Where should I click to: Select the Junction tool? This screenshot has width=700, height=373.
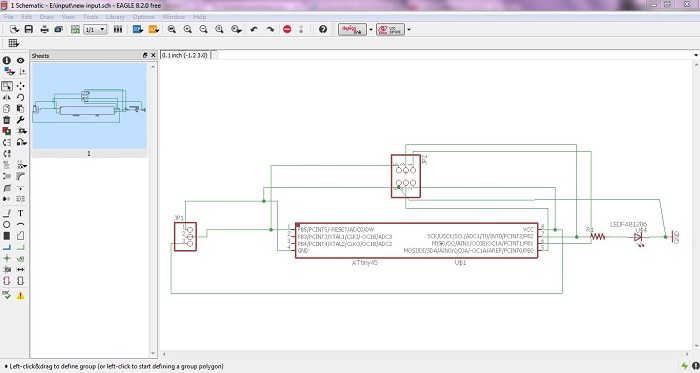click(7, 258)
